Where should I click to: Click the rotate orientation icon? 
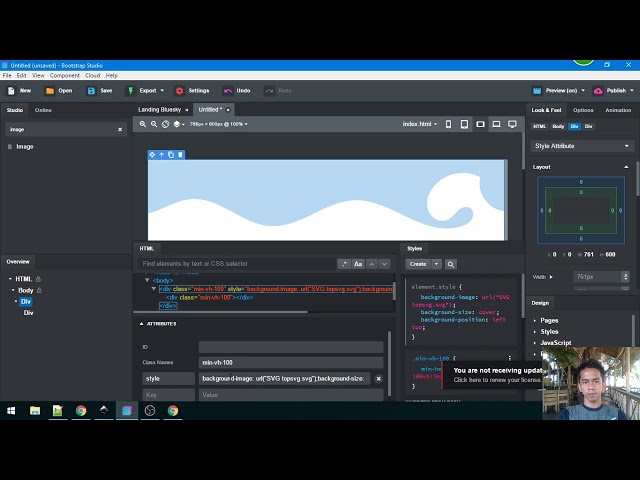(x=165, y=124)
